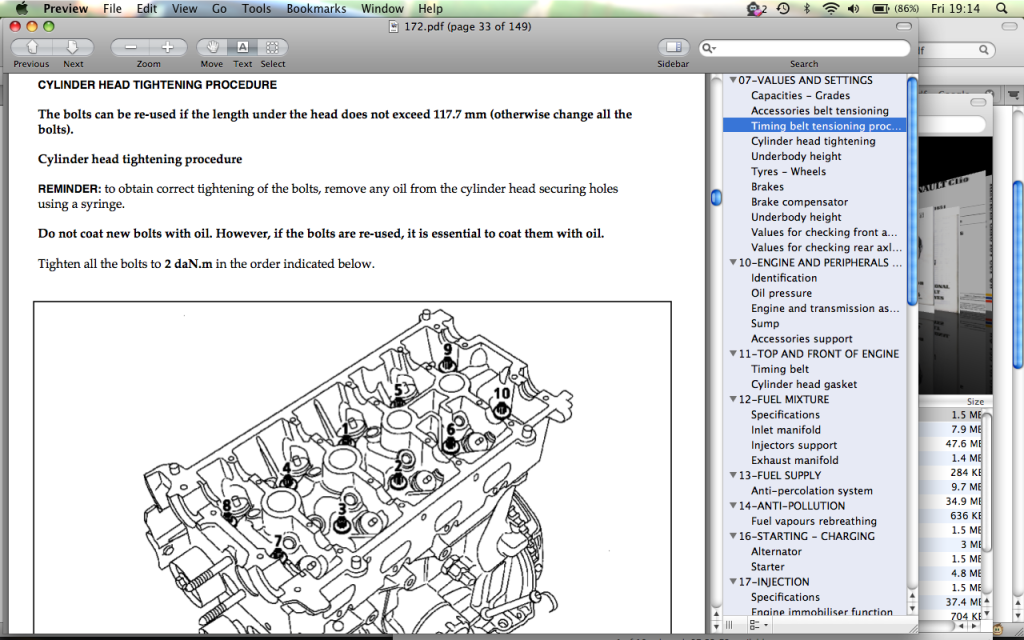
Task: Zoom out using the minus button
Action: pos(130,47)
